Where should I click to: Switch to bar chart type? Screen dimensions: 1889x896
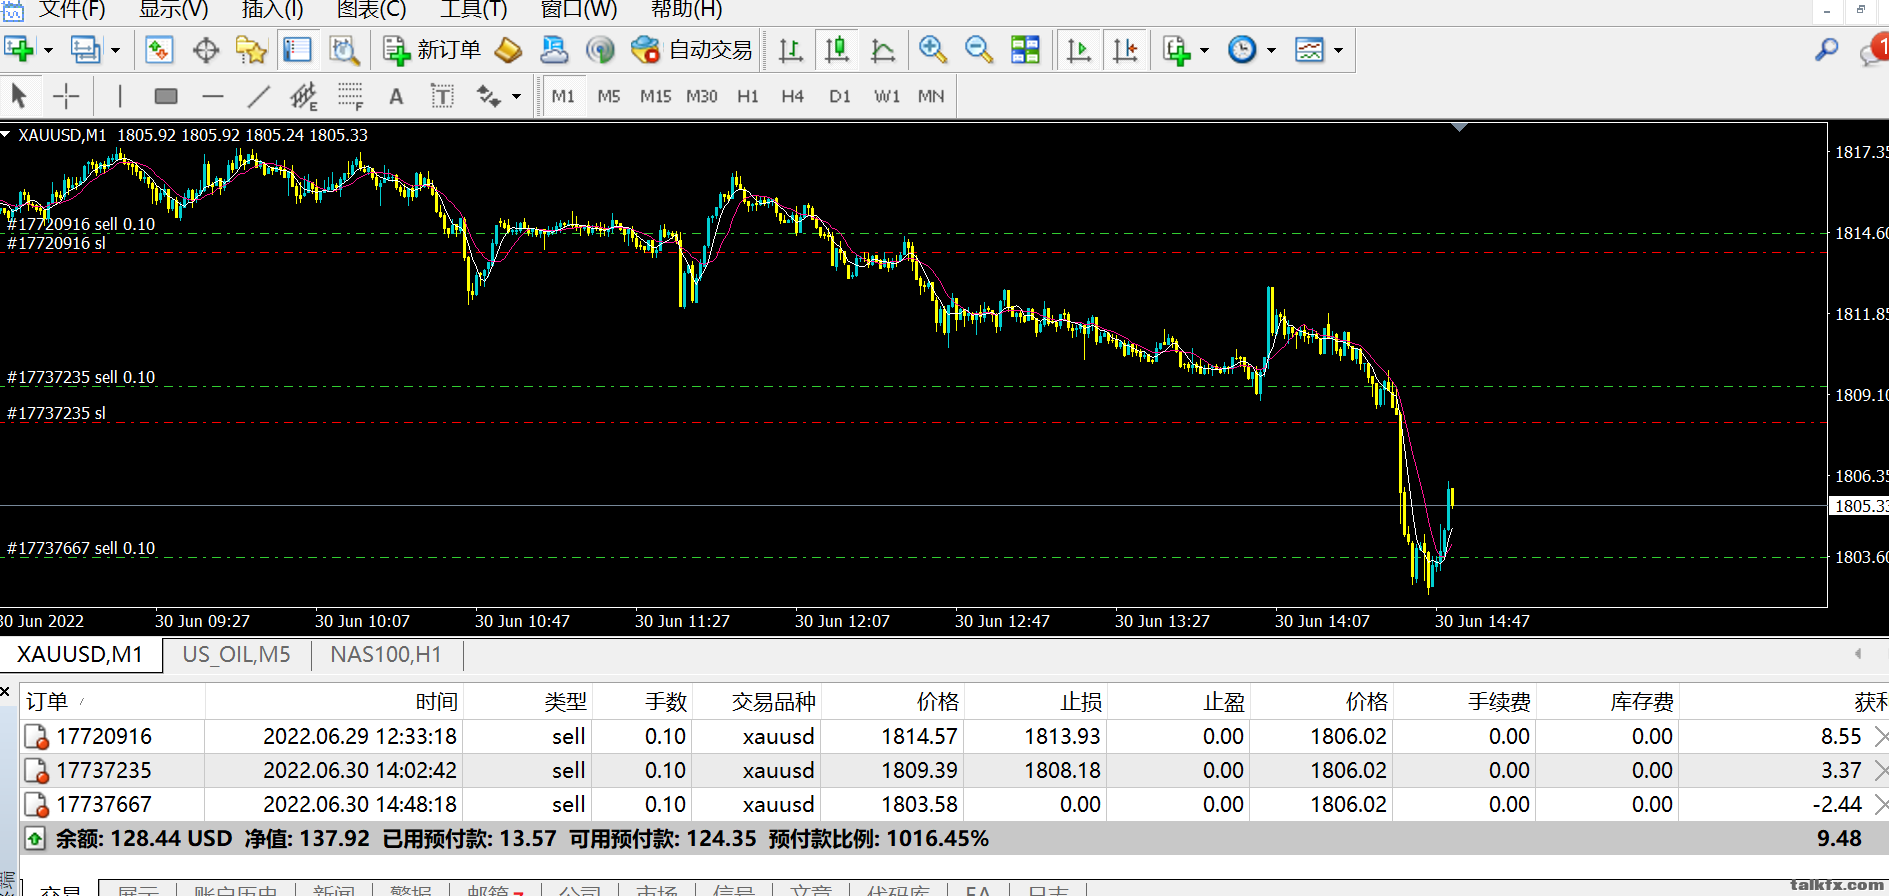790,50
